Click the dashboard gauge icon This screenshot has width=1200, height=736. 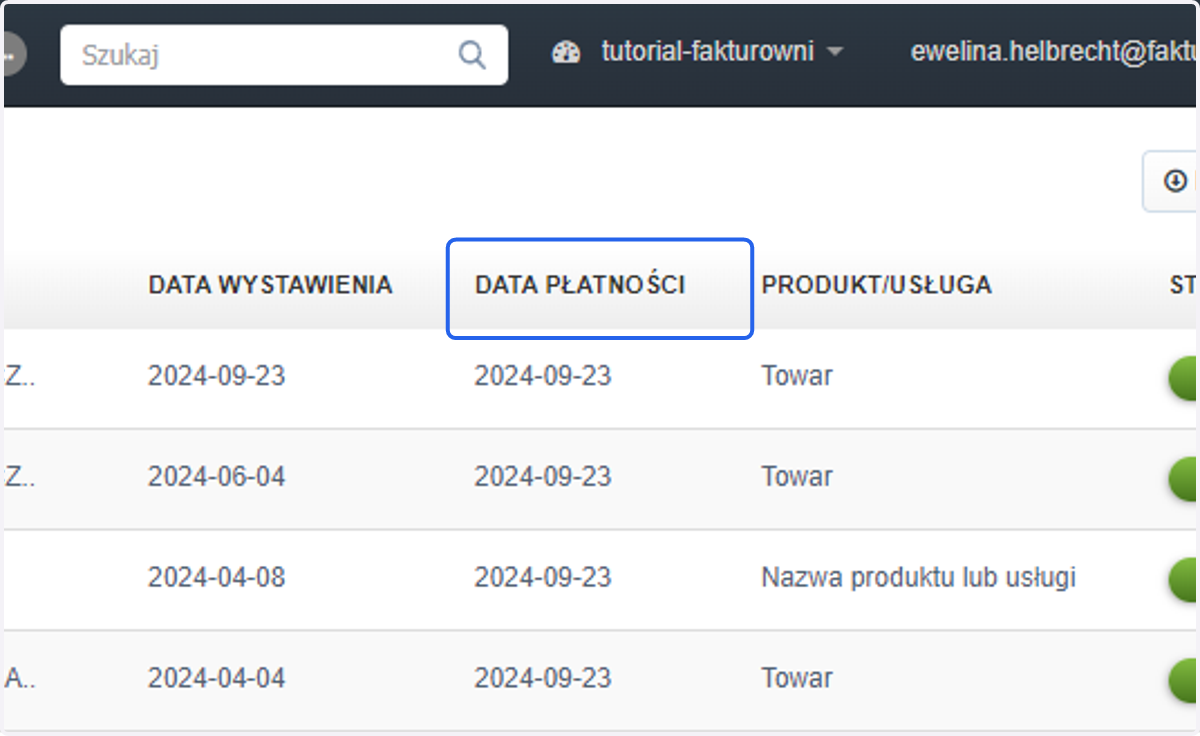566,52
